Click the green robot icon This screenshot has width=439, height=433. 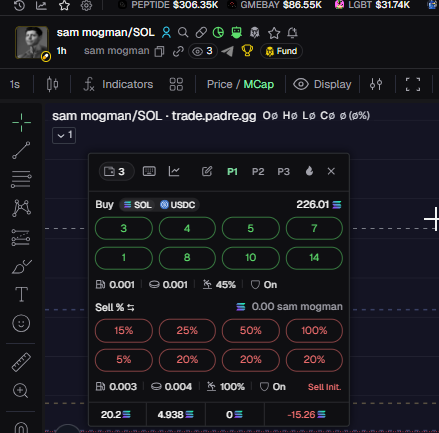tap(236, 32)
